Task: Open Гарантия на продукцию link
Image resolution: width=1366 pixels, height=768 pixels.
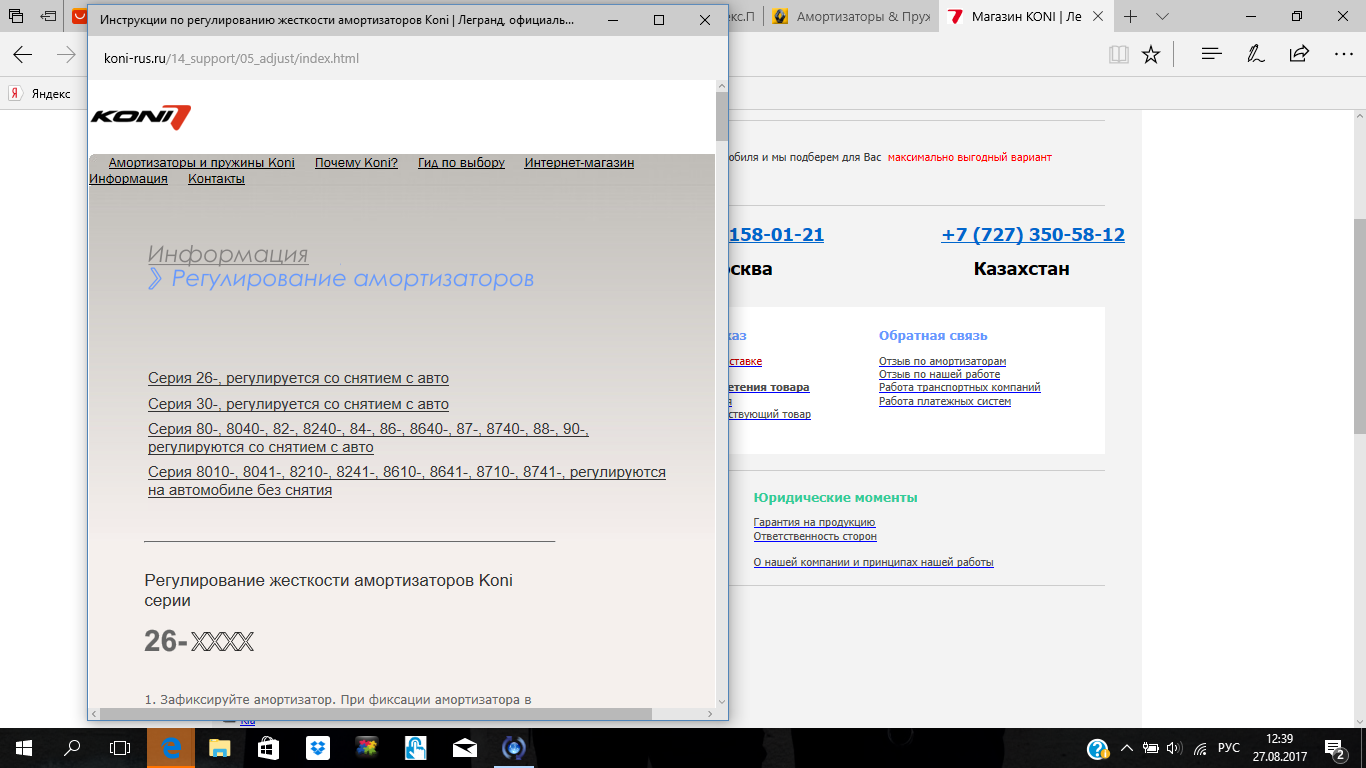Action: point(814,522)
